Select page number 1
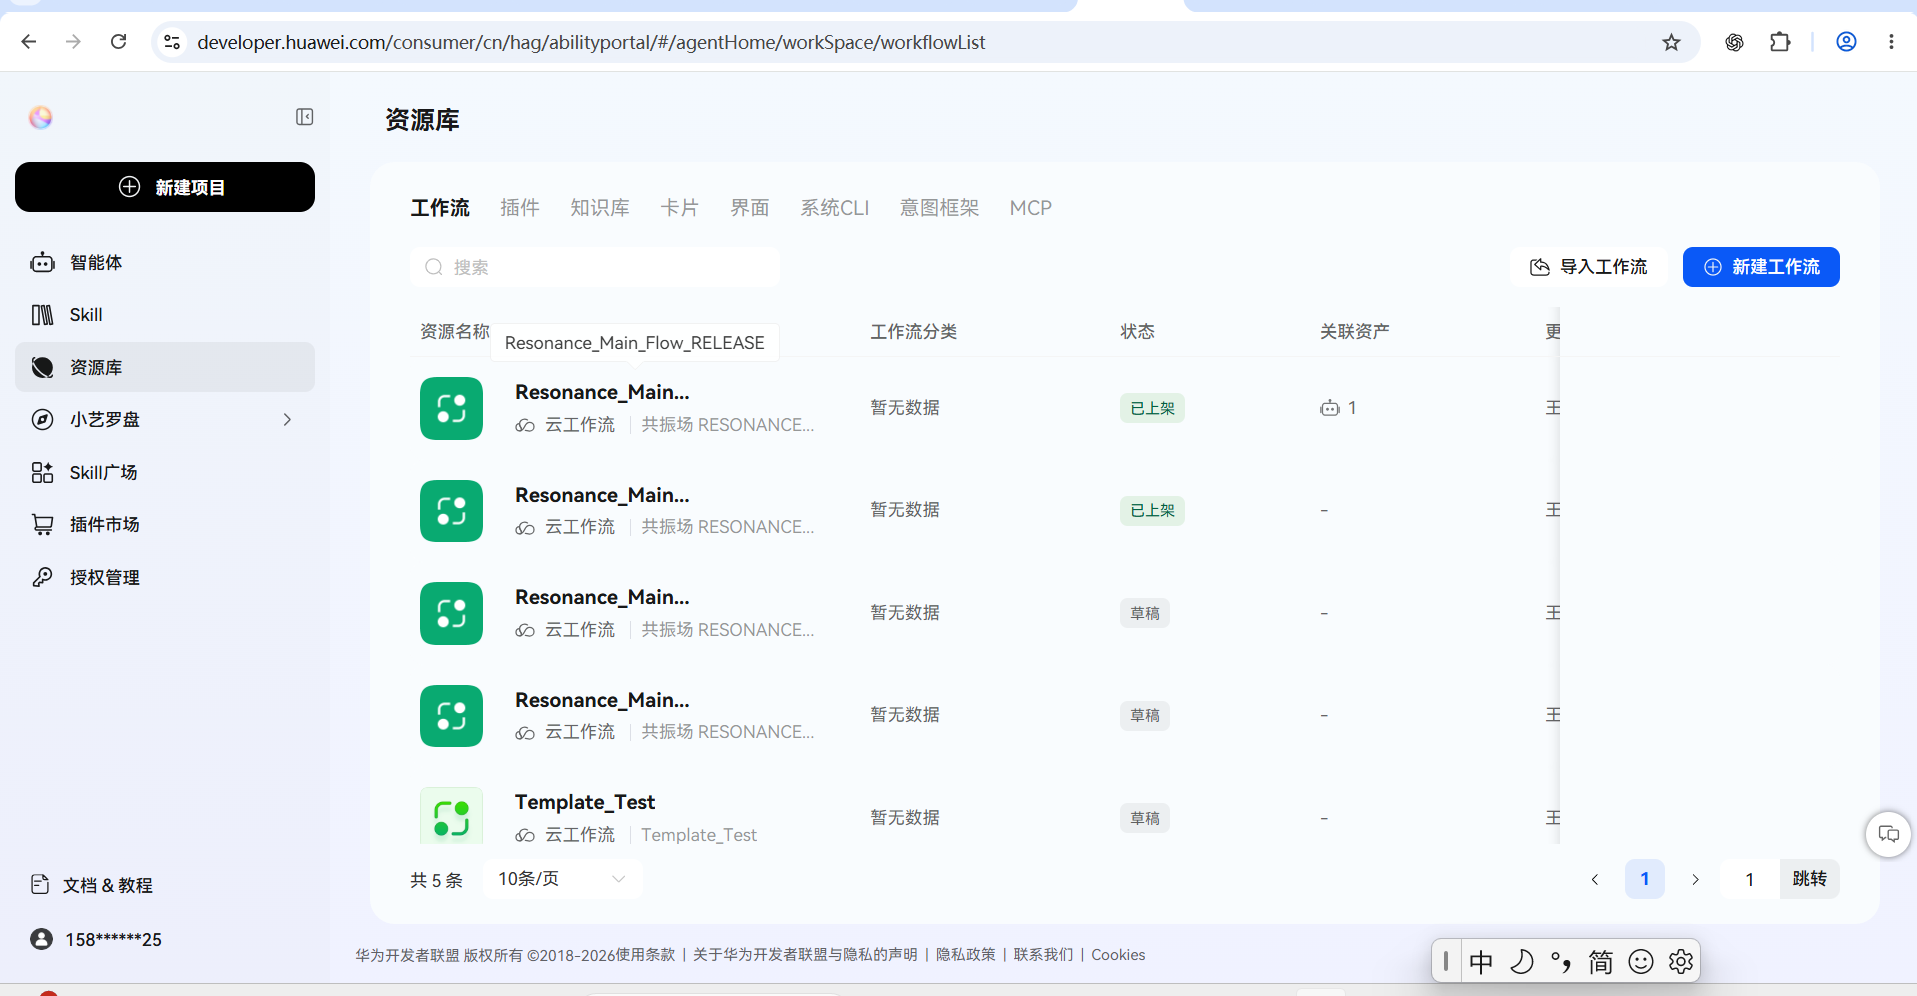This screenshot has width=1917, height=996. [1645, 879]
